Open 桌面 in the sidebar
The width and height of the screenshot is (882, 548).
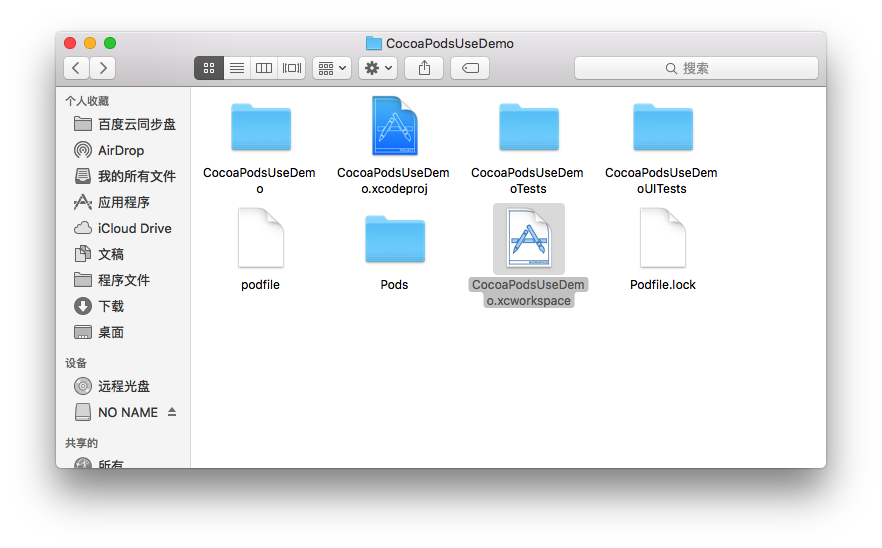[124, 332]
